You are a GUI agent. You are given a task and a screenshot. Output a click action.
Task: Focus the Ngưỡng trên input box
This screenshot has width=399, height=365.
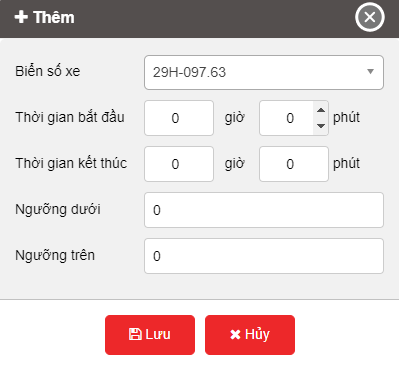click(264, 256)
